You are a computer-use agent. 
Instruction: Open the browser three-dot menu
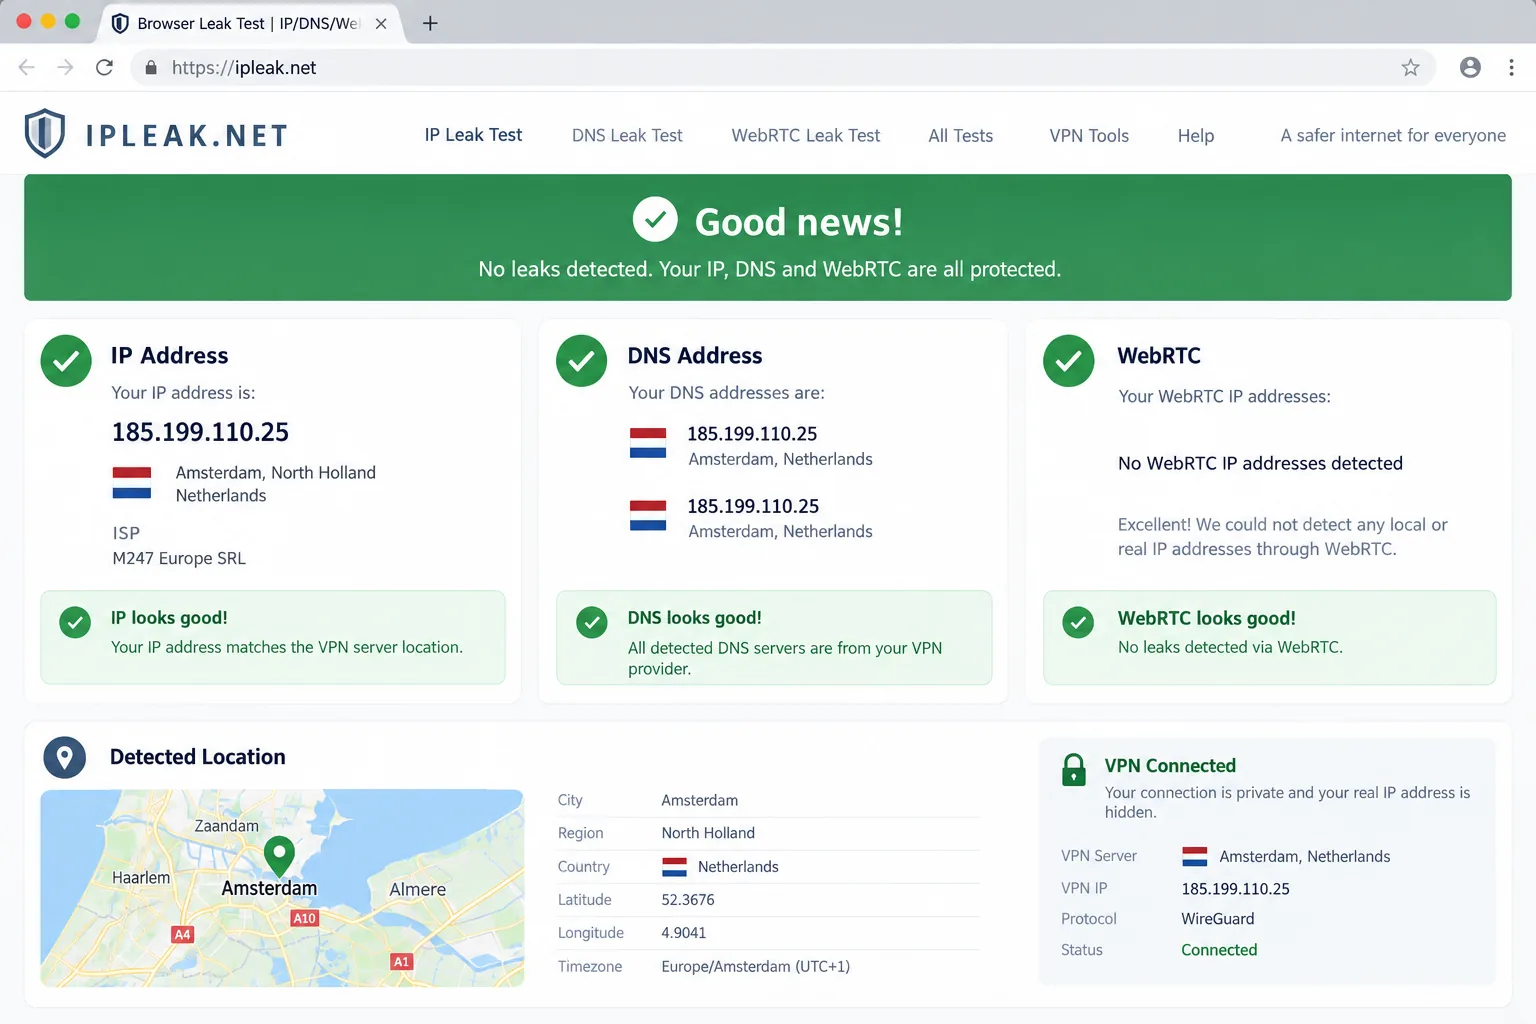(x=1511, y=67)
